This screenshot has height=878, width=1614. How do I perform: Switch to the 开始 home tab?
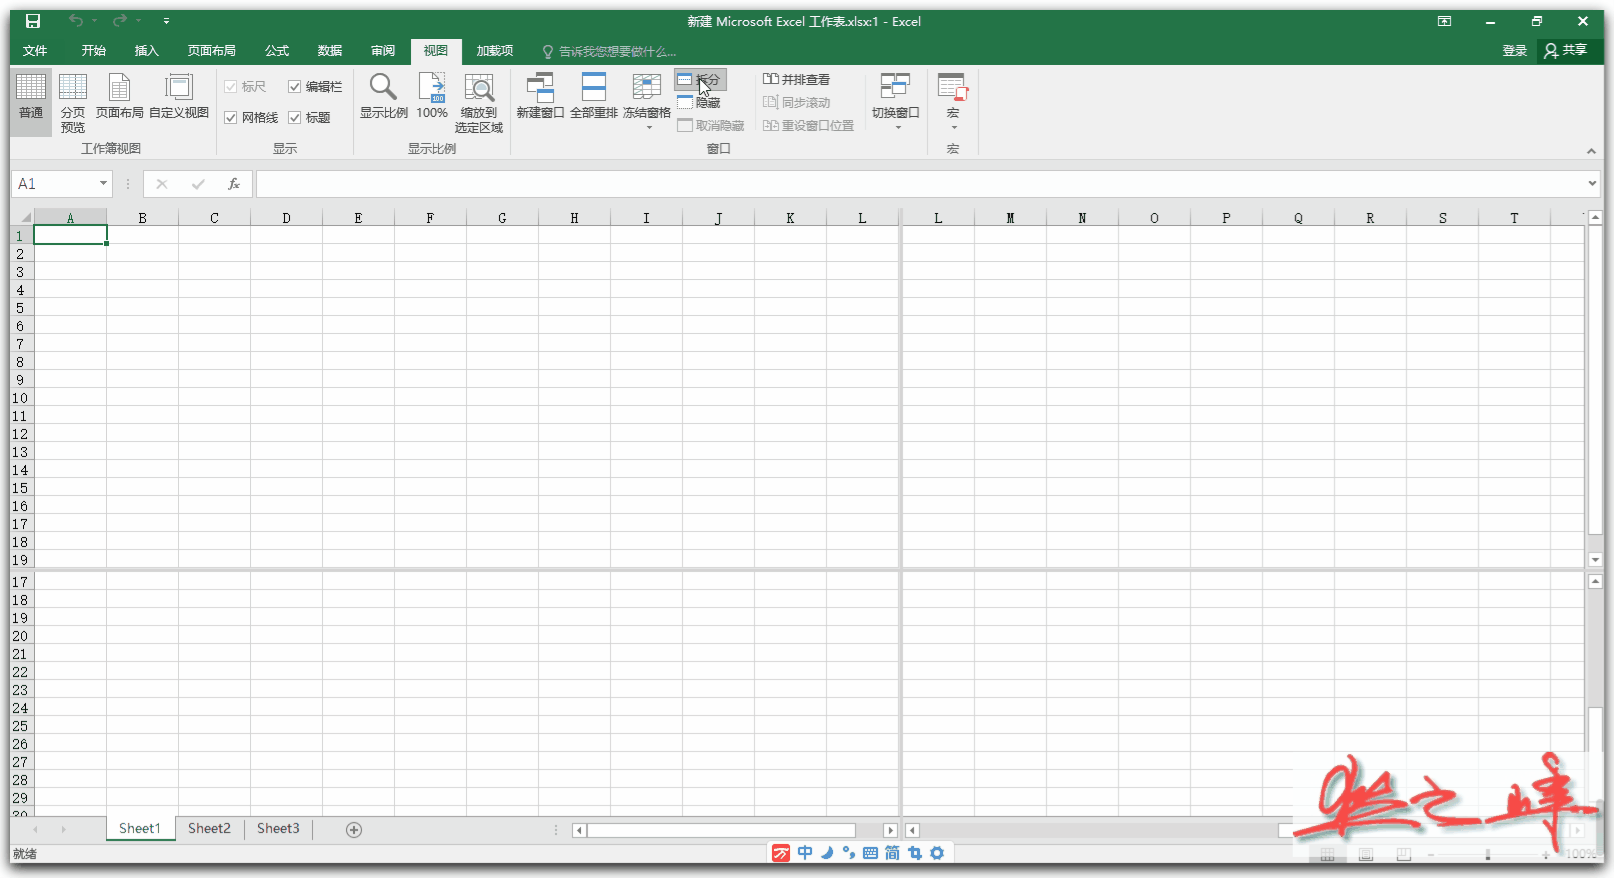(94, 51)
